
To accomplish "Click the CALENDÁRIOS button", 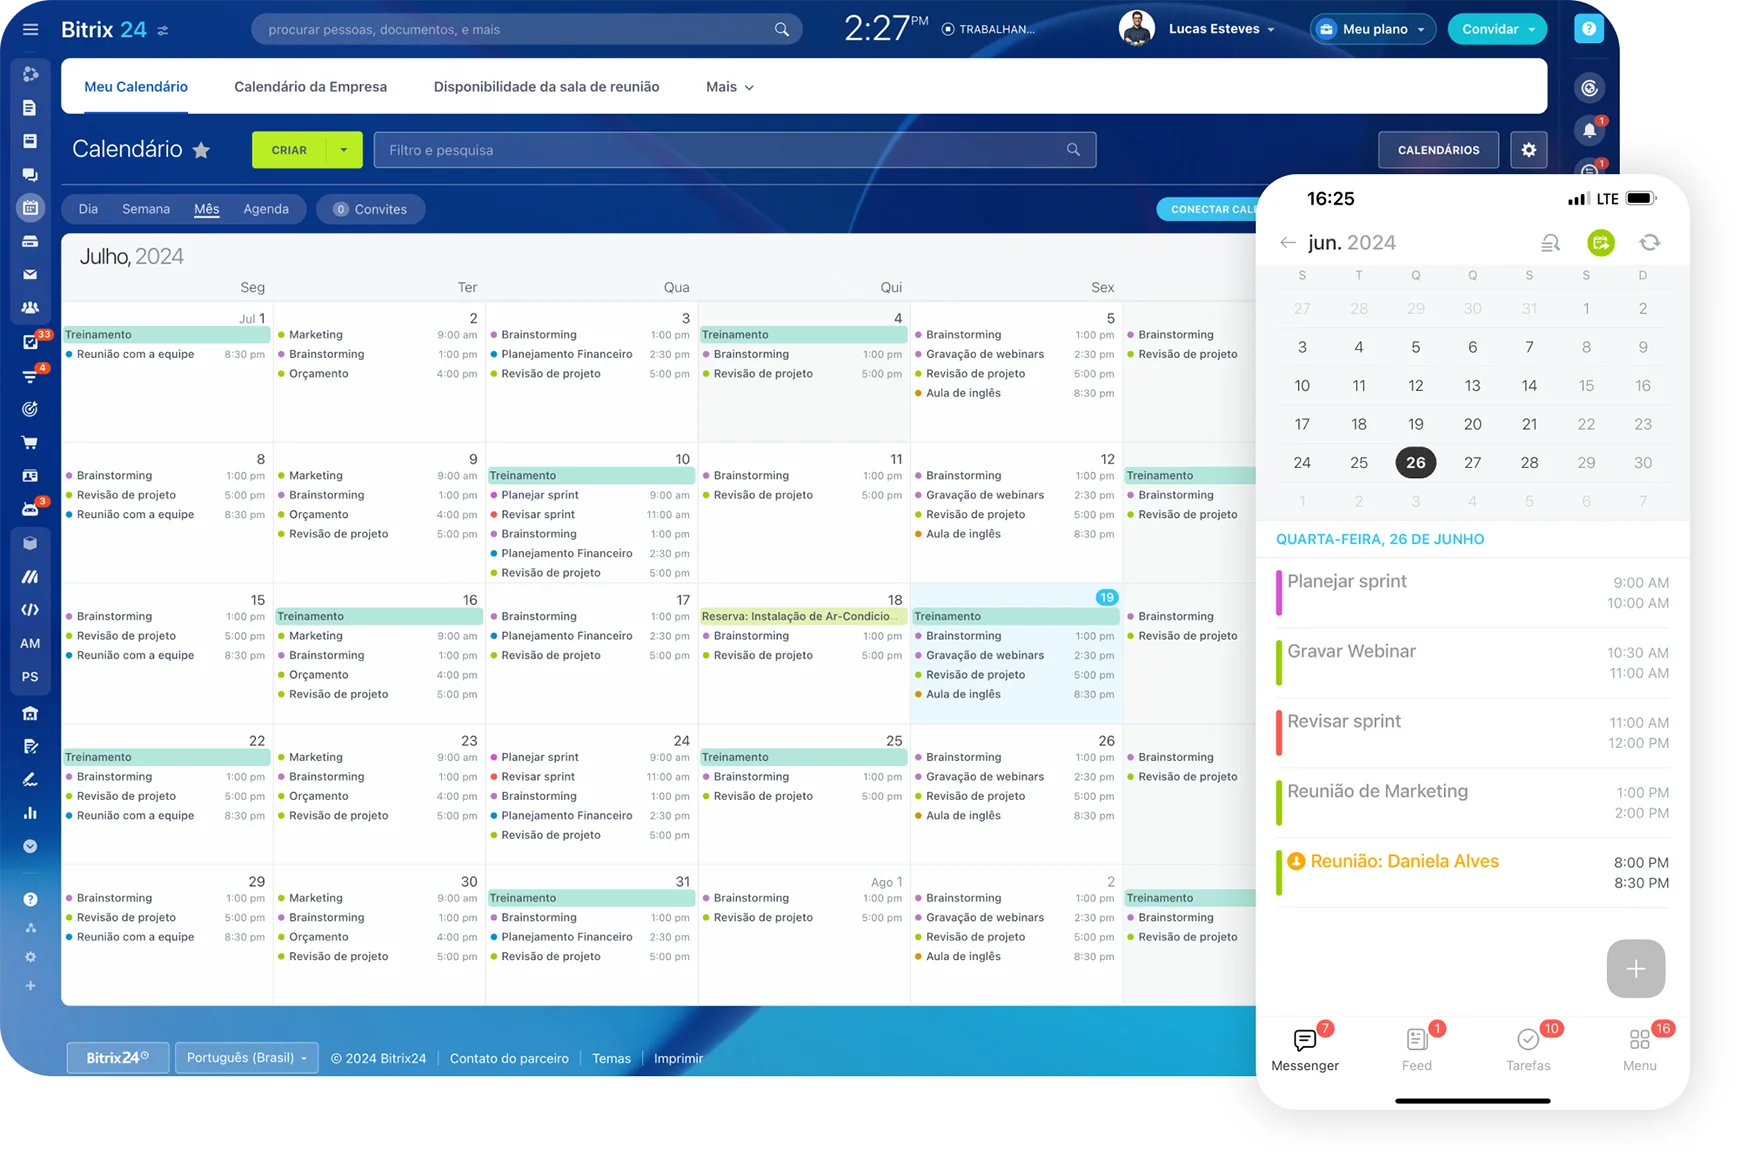I will point(1438,150).
